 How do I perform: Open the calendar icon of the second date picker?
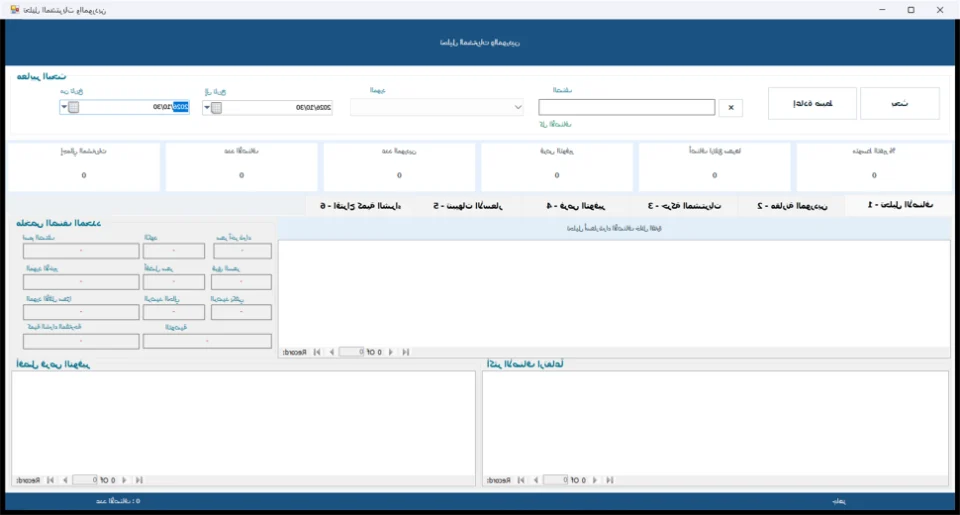tap(217, 108)
